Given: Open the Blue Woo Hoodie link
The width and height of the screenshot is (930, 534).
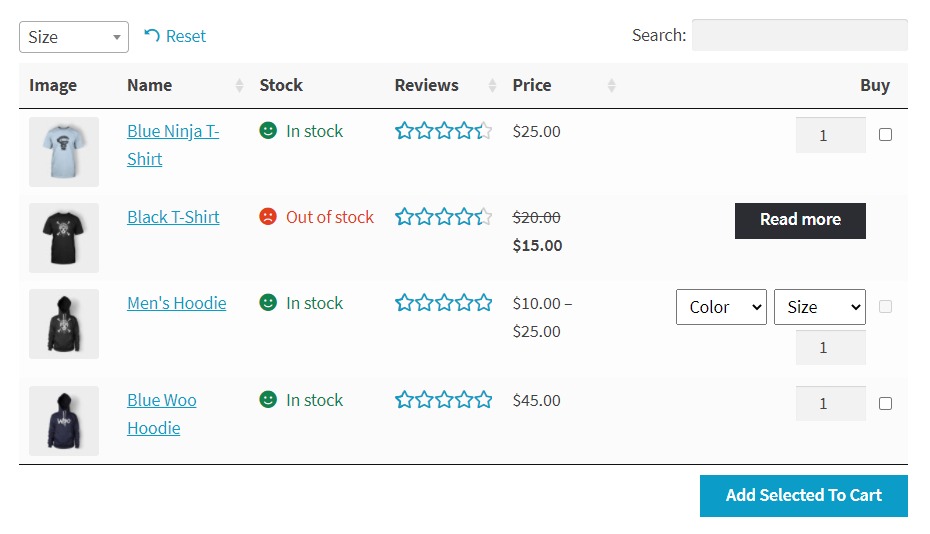Looking at the screenshot, I should (x=162, y=414).
